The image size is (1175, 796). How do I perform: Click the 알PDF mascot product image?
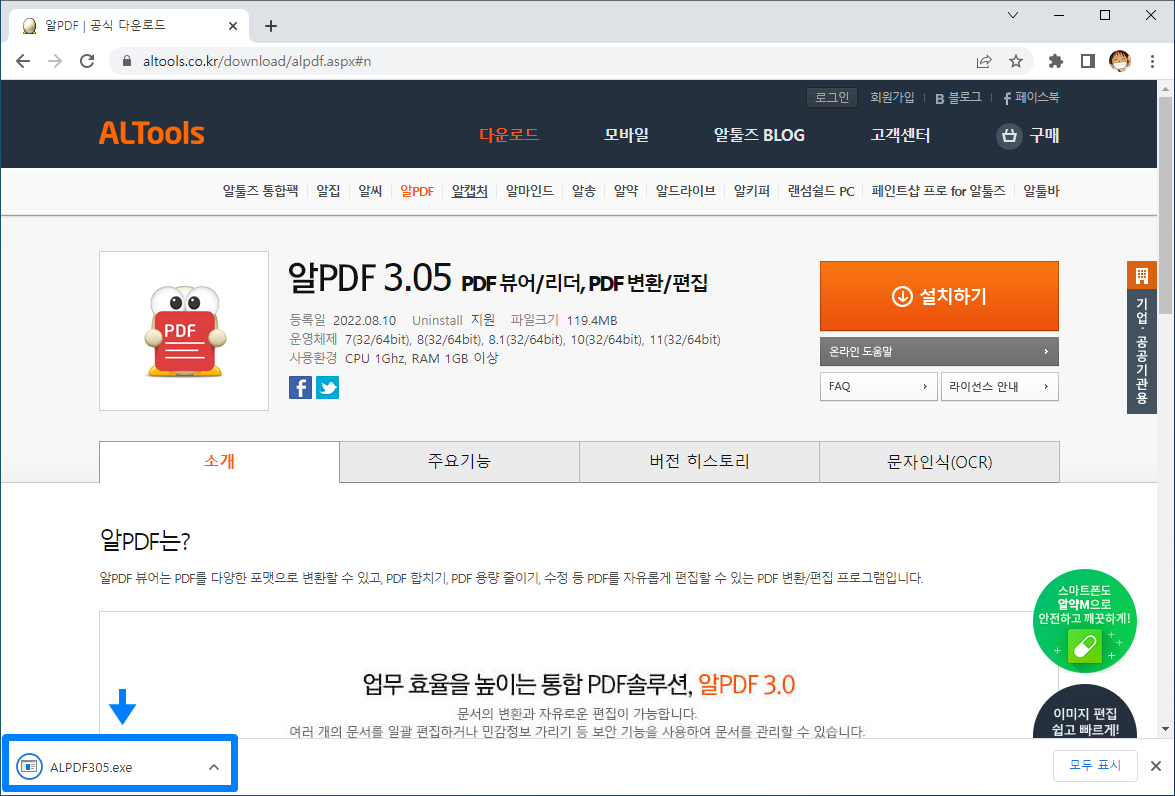point(184,331)
